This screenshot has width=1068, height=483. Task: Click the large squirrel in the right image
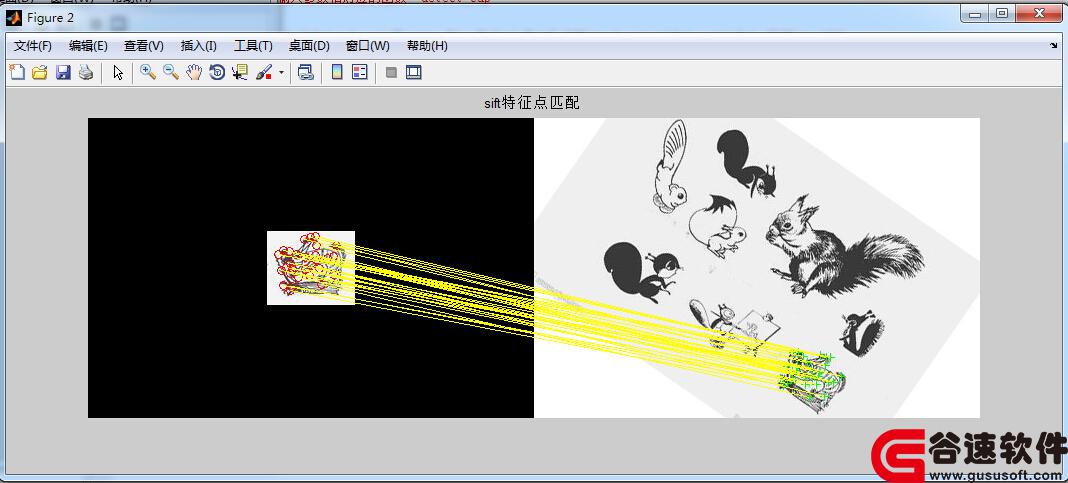click(845, 247)
